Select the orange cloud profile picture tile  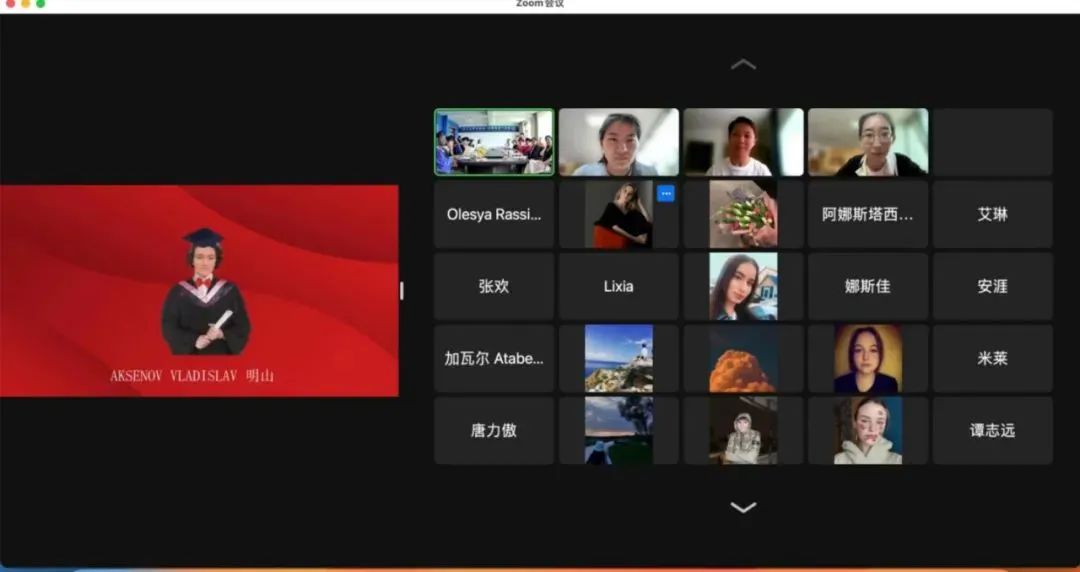[x=743, y=358]
